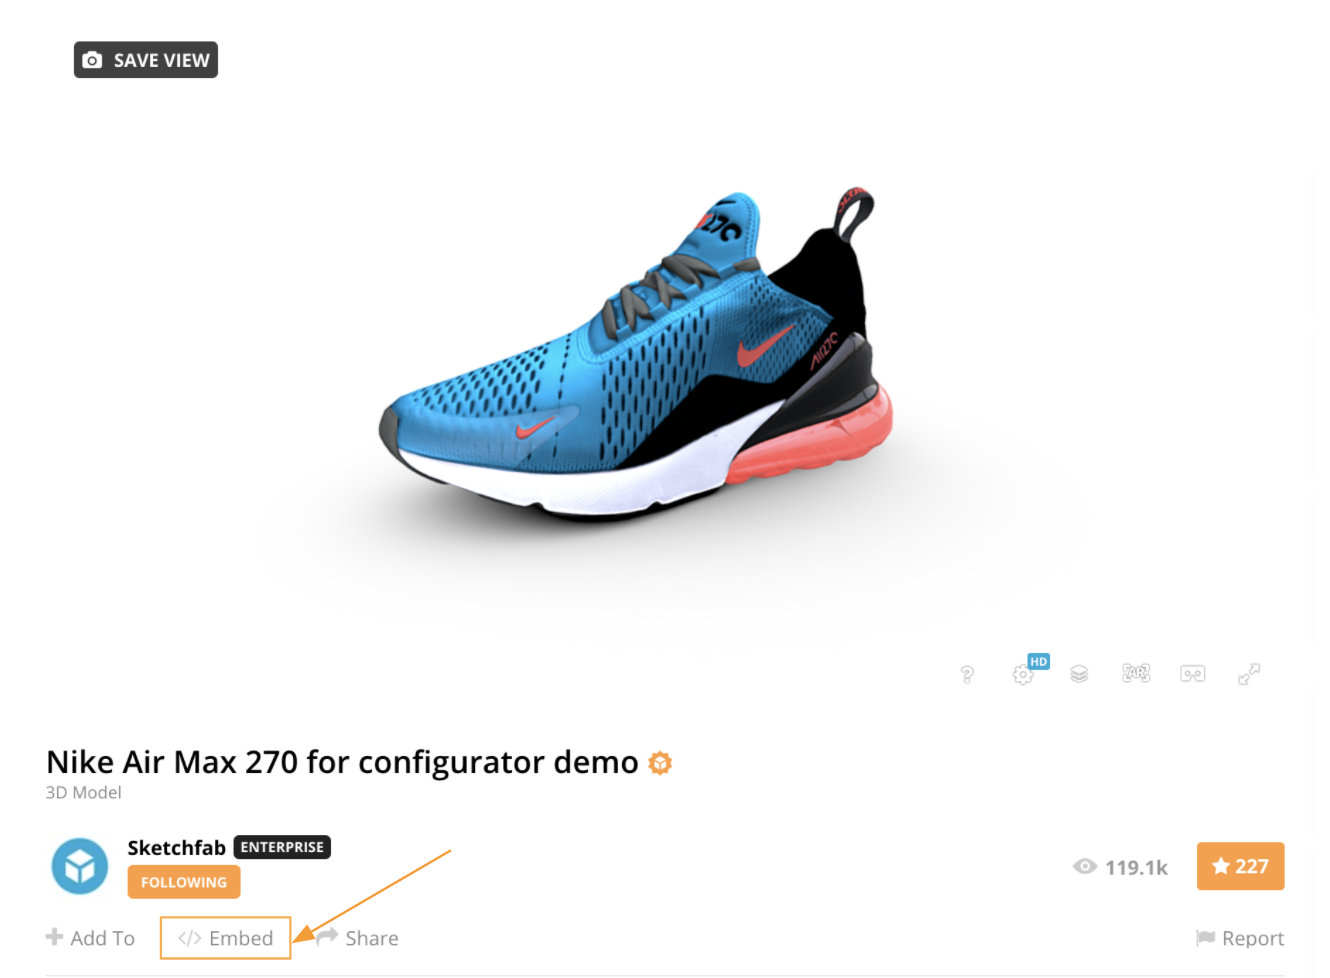This screenshot has width=1330, height=978.
Task: Click the Enterprise badge
Action: tap(282, 847)
